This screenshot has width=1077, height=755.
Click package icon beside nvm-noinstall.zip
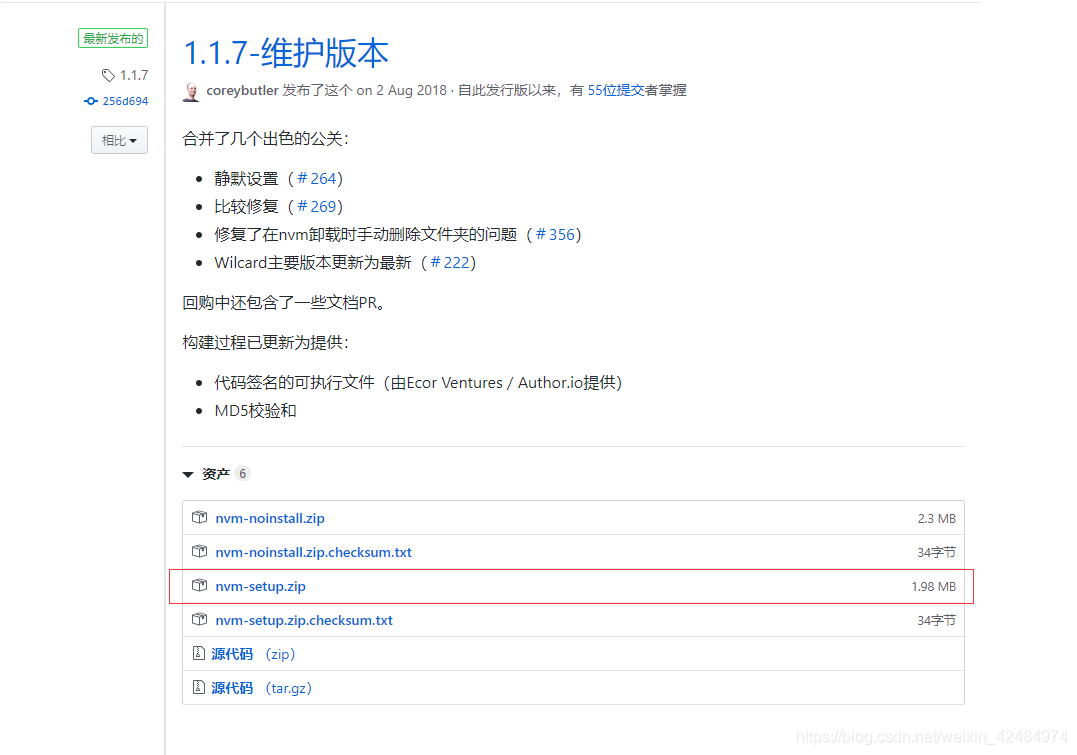pos(199,517)
